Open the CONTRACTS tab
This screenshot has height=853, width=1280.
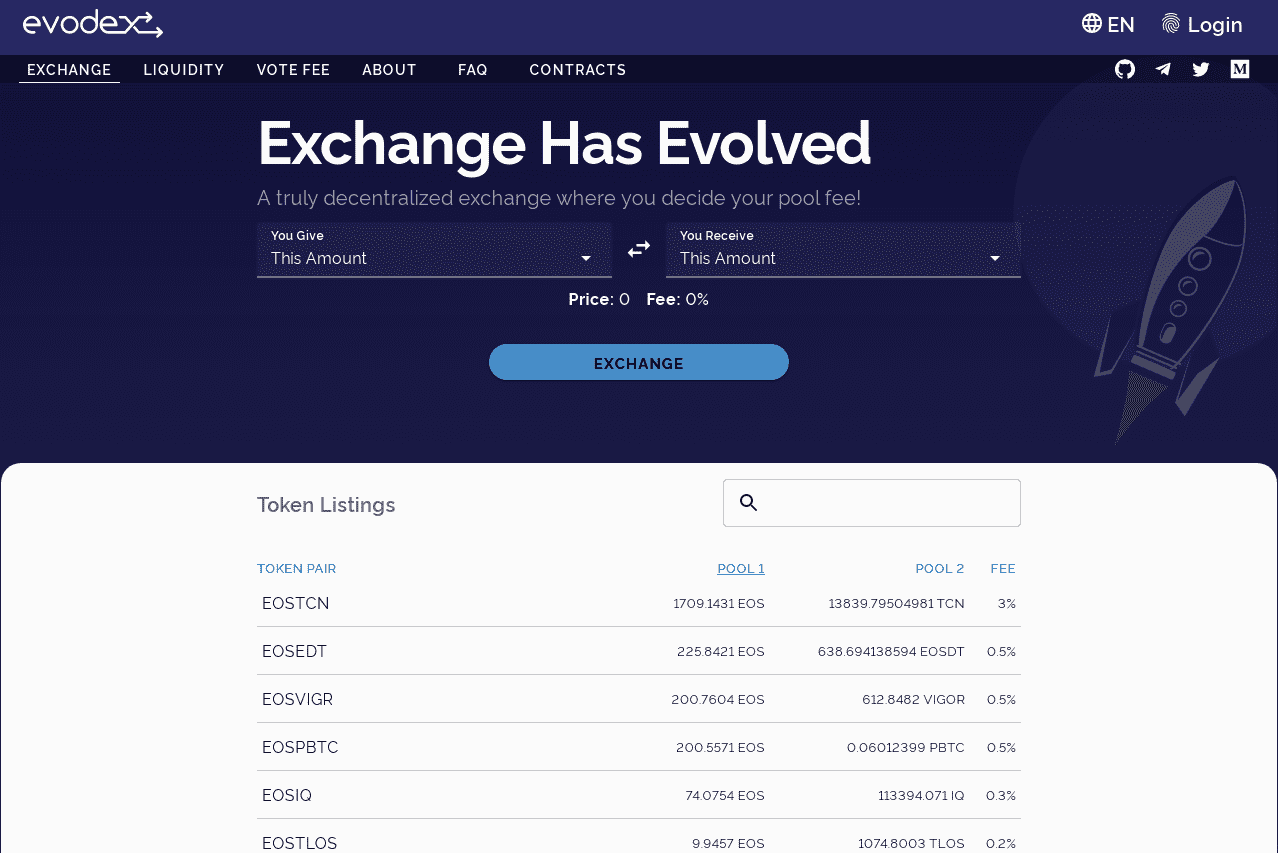point(578,70)
